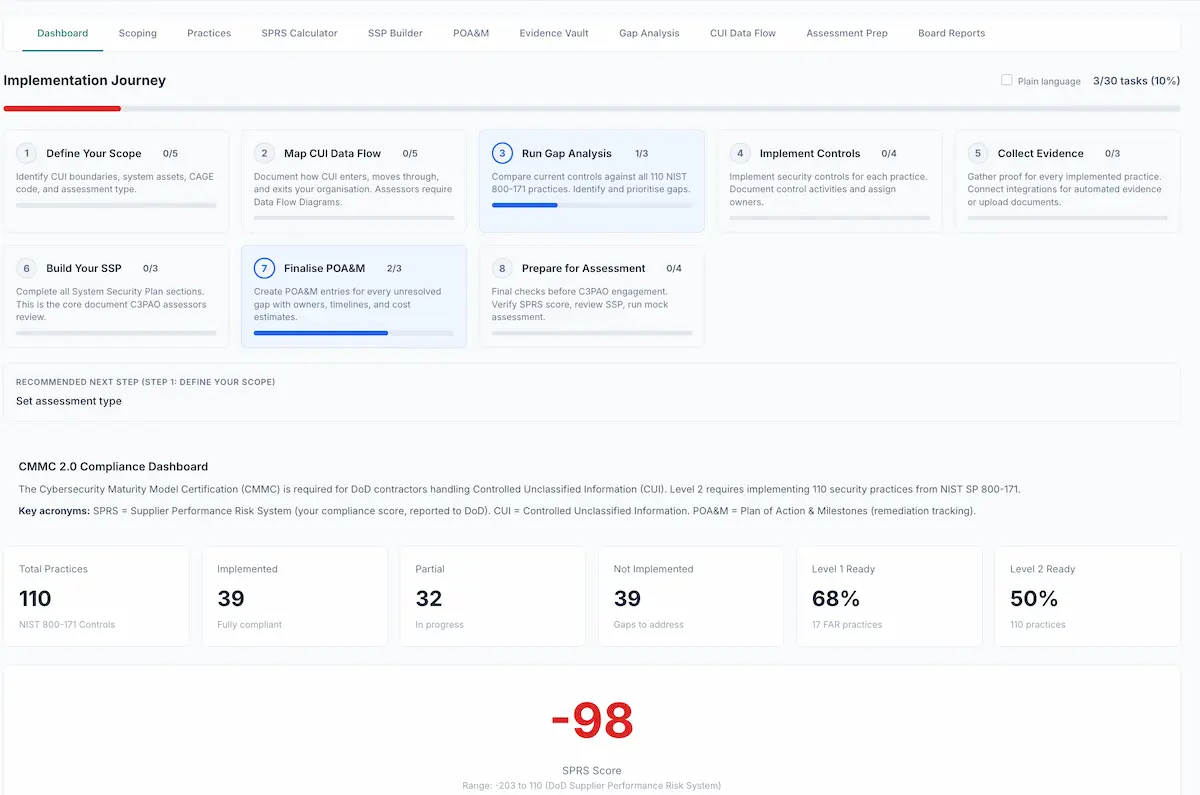Image resolution: width=1200 pixels, height=795 pixels.
Task: Expand the recommended next step panel
Action: [594, 395]
